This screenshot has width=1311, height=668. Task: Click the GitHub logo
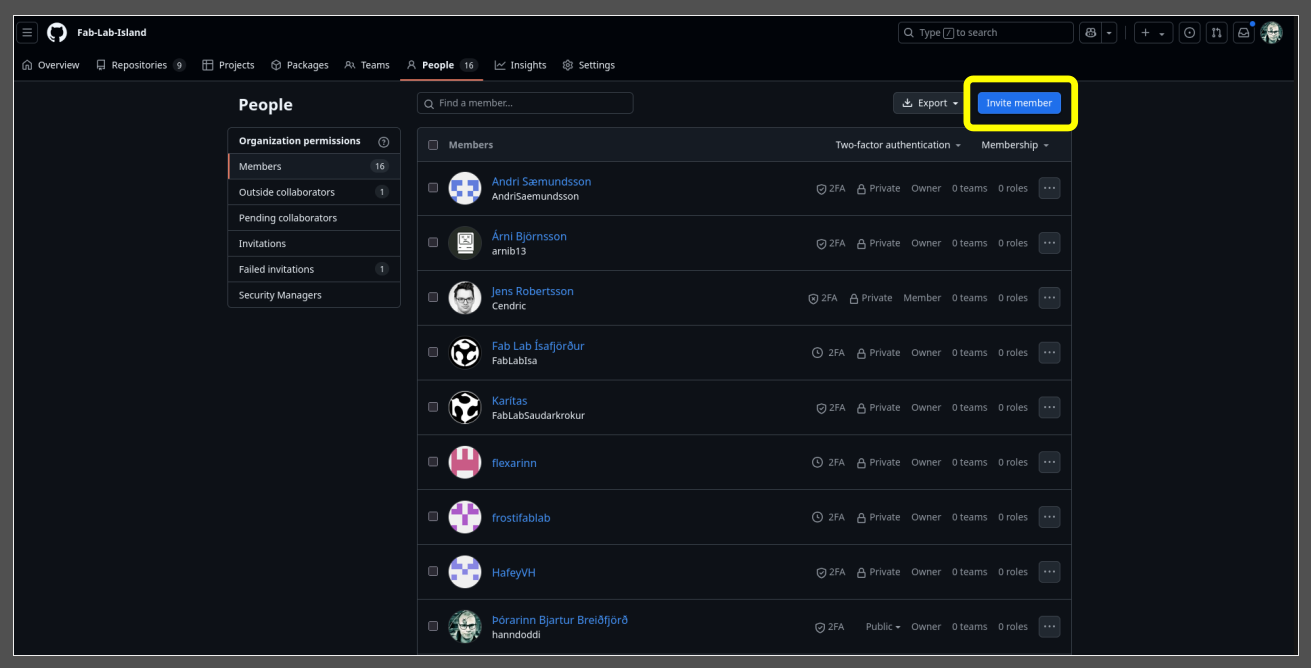click(x=57, y=33)
